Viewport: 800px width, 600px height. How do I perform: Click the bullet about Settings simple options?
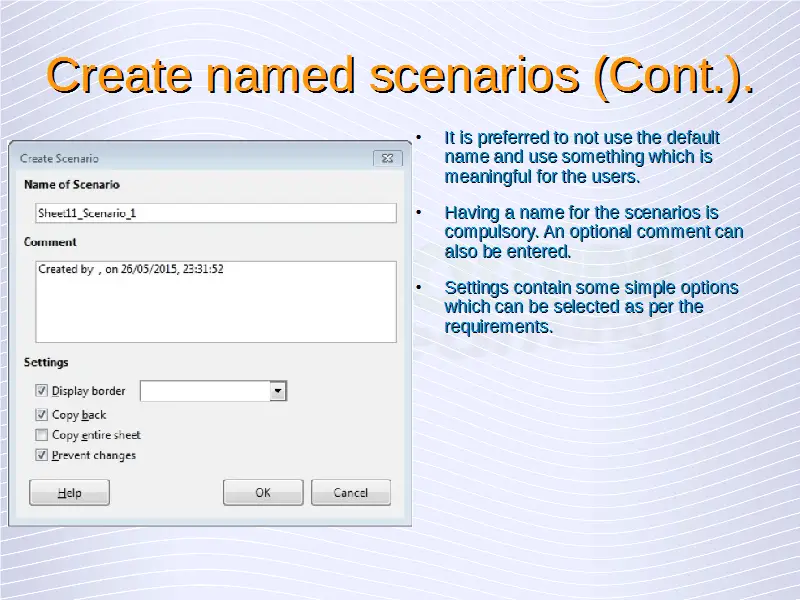[590, 307]
